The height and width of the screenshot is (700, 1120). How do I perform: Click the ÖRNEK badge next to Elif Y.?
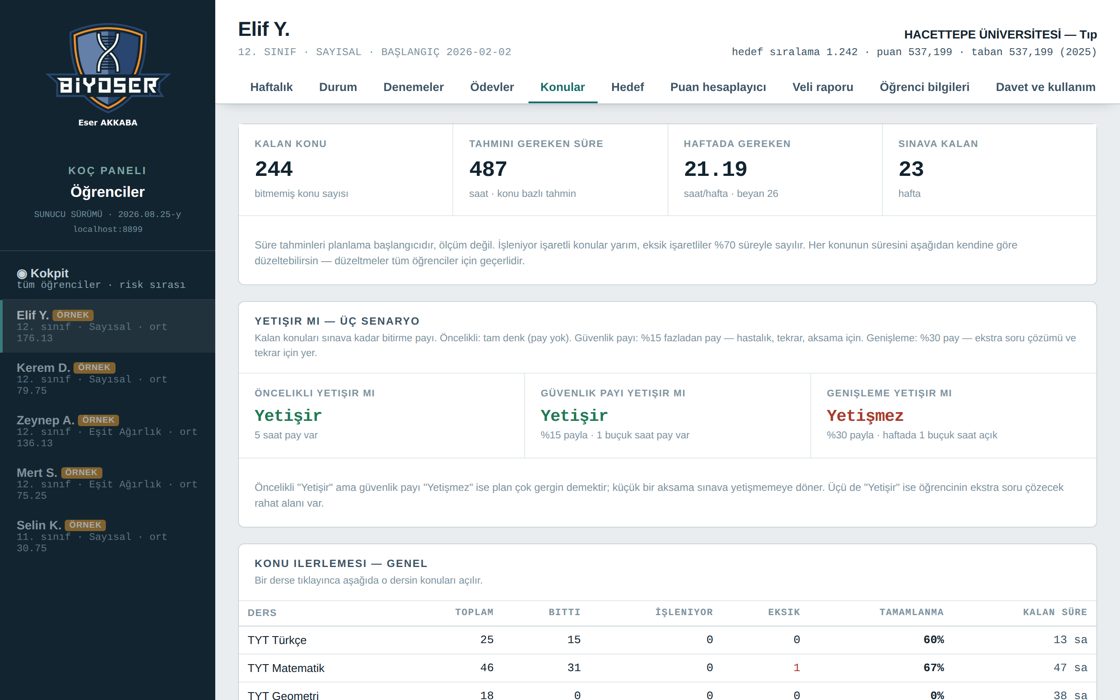[73, 315]
